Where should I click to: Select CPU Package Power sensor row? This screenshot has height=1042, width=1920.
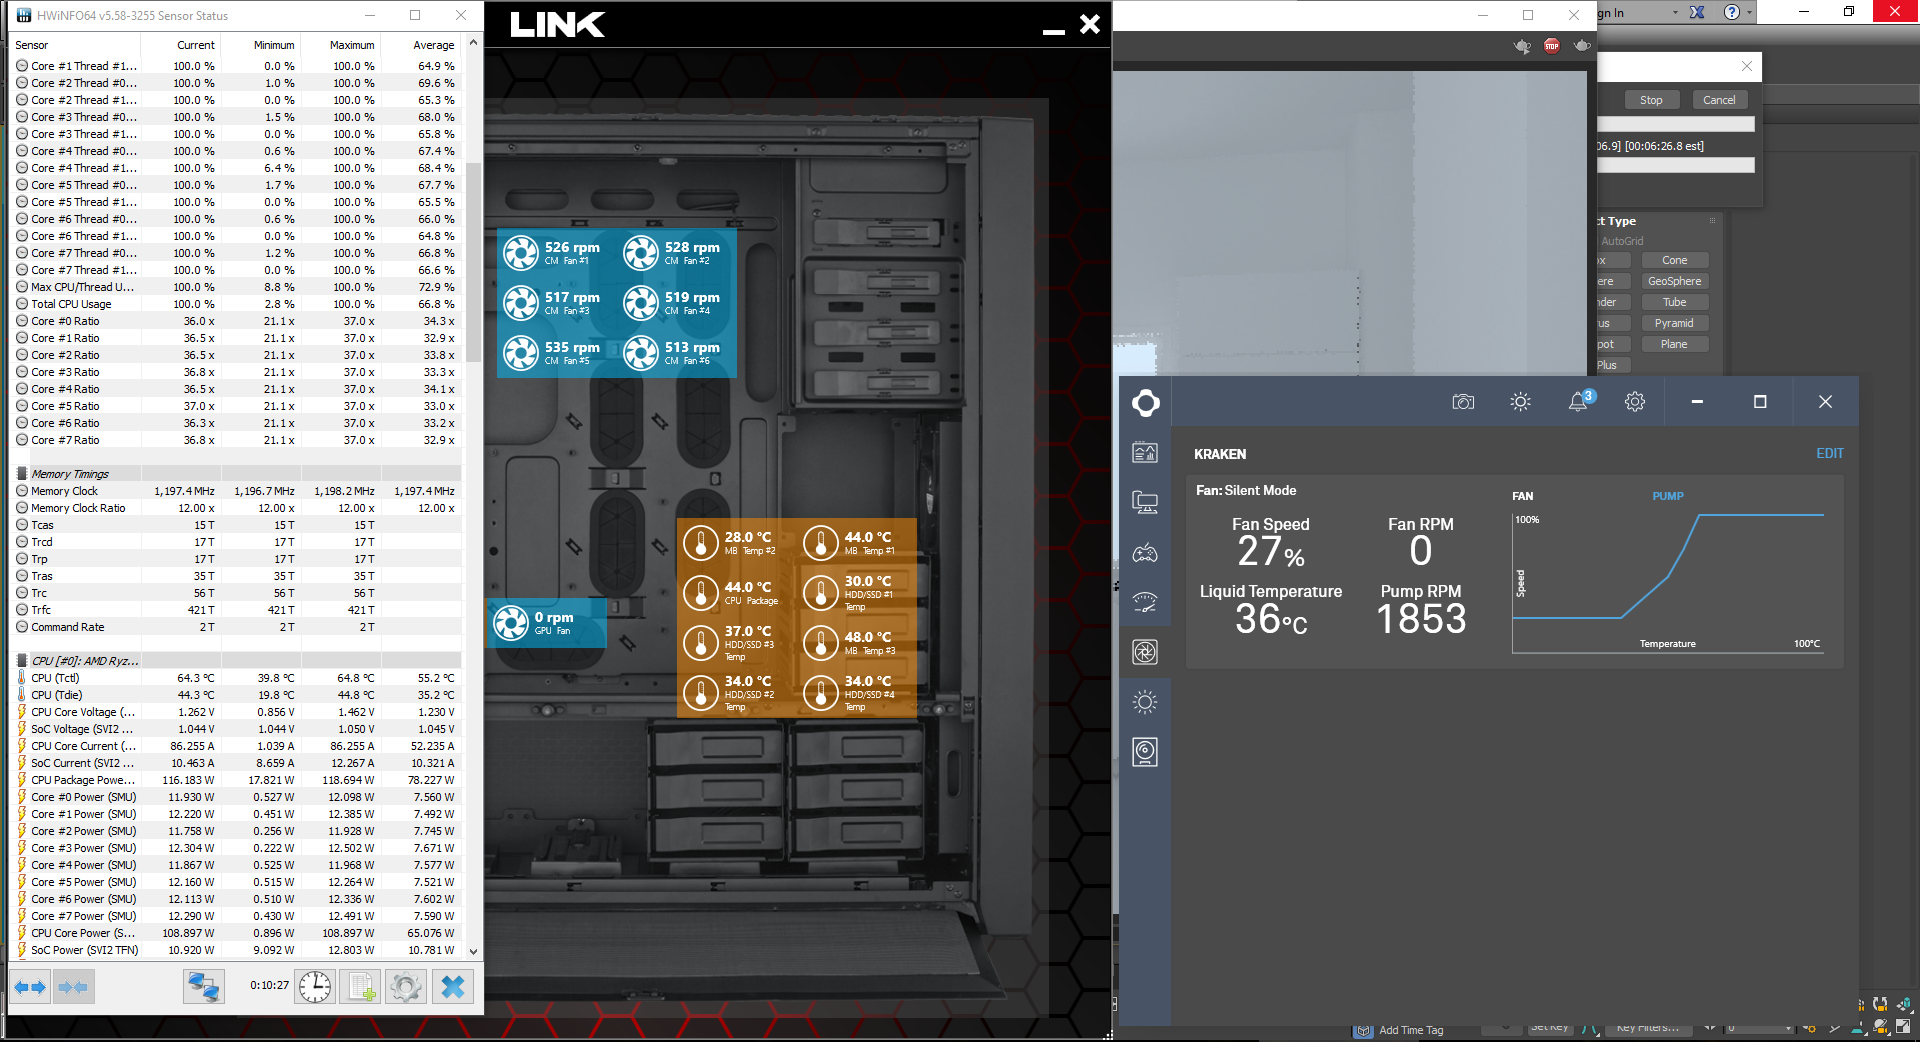(237, 780)
